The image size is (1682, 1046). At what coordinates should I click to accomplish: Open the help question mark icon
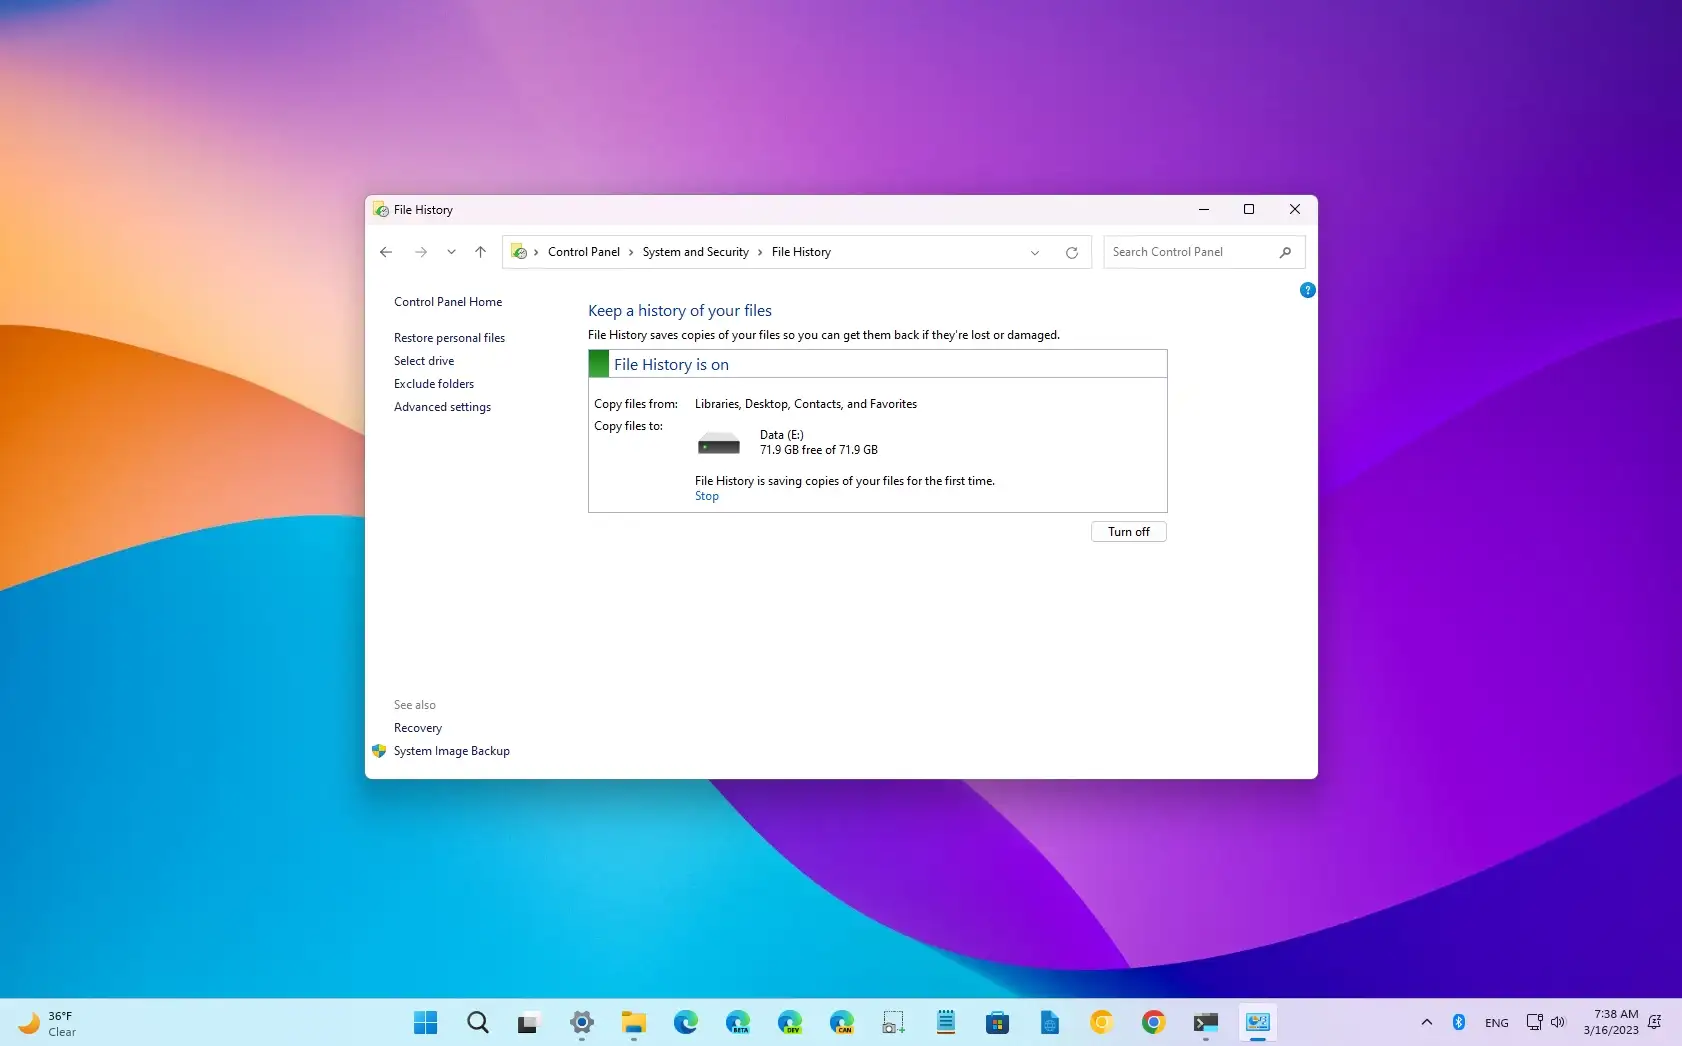tap(1306, 290)
